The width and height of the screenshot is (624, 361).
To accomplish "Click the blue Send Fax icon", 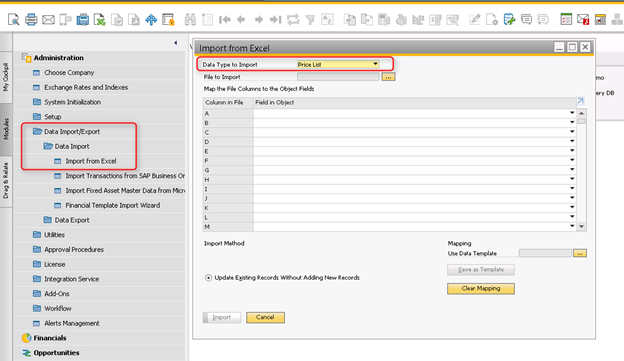I will point(82,19).
